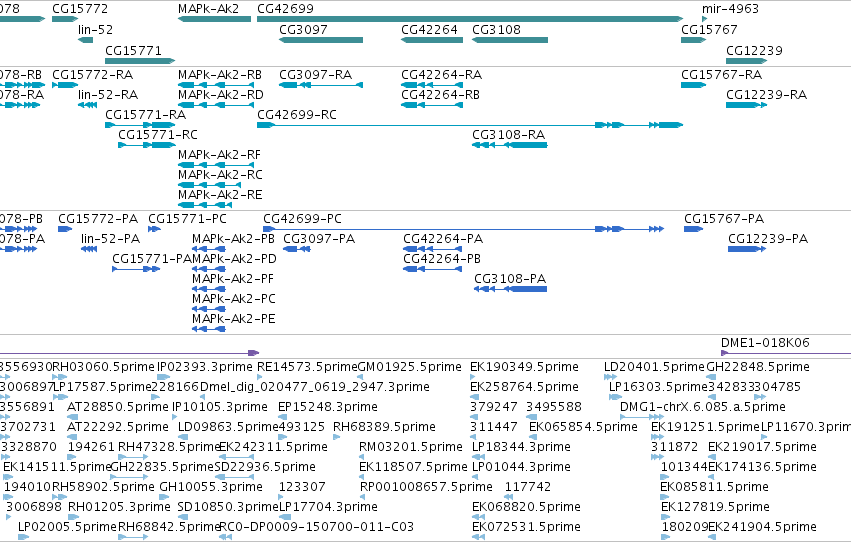Screen dimensions: 851x542
Task: Click EST RP001008657.5prime
Action: 364,498
